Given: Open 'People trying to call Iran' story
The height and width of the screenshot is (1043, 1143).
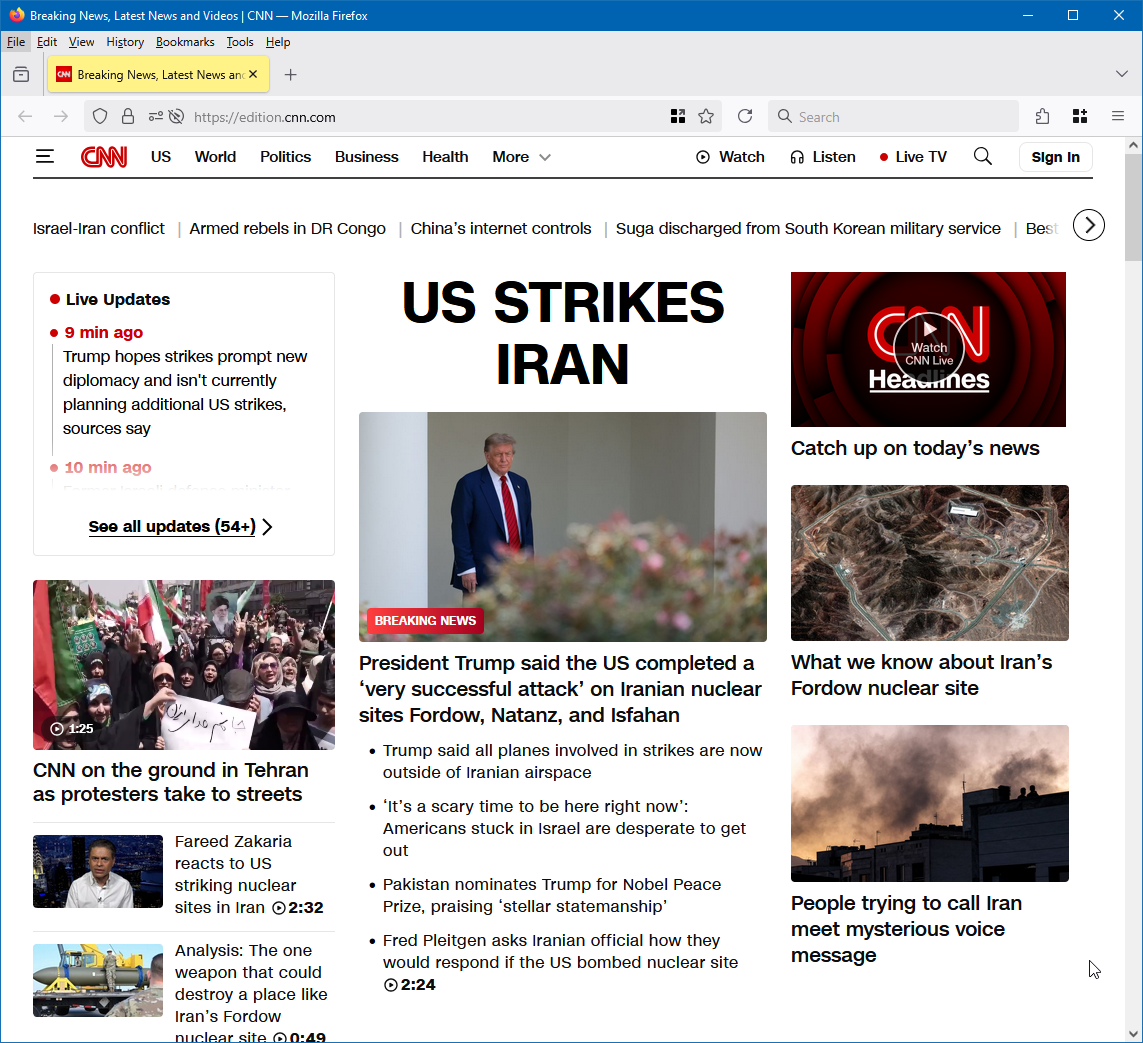Looking at the screenshot, I should [906, 929].
